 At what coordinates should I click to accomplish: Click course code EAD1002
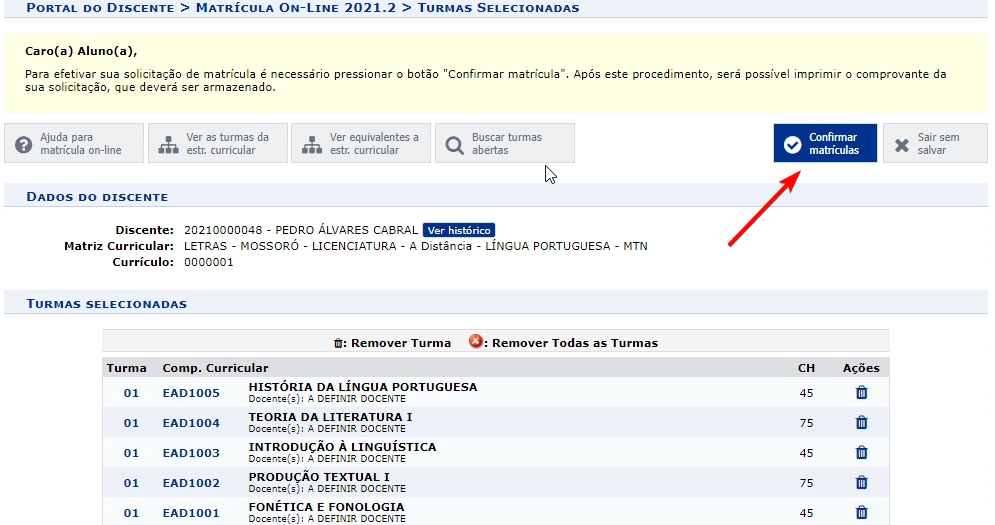coord(191,483)
